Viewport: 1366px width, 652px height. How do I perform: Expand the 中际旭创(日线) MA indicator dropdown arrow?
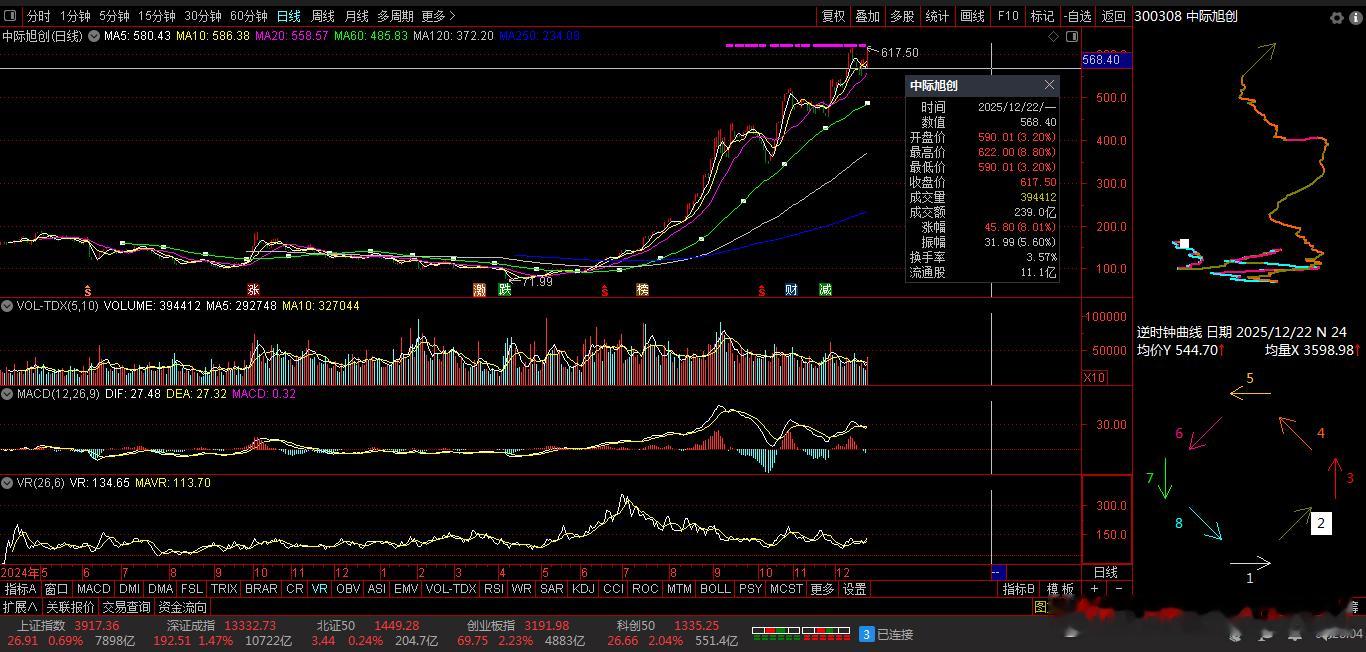pos(94,36)
